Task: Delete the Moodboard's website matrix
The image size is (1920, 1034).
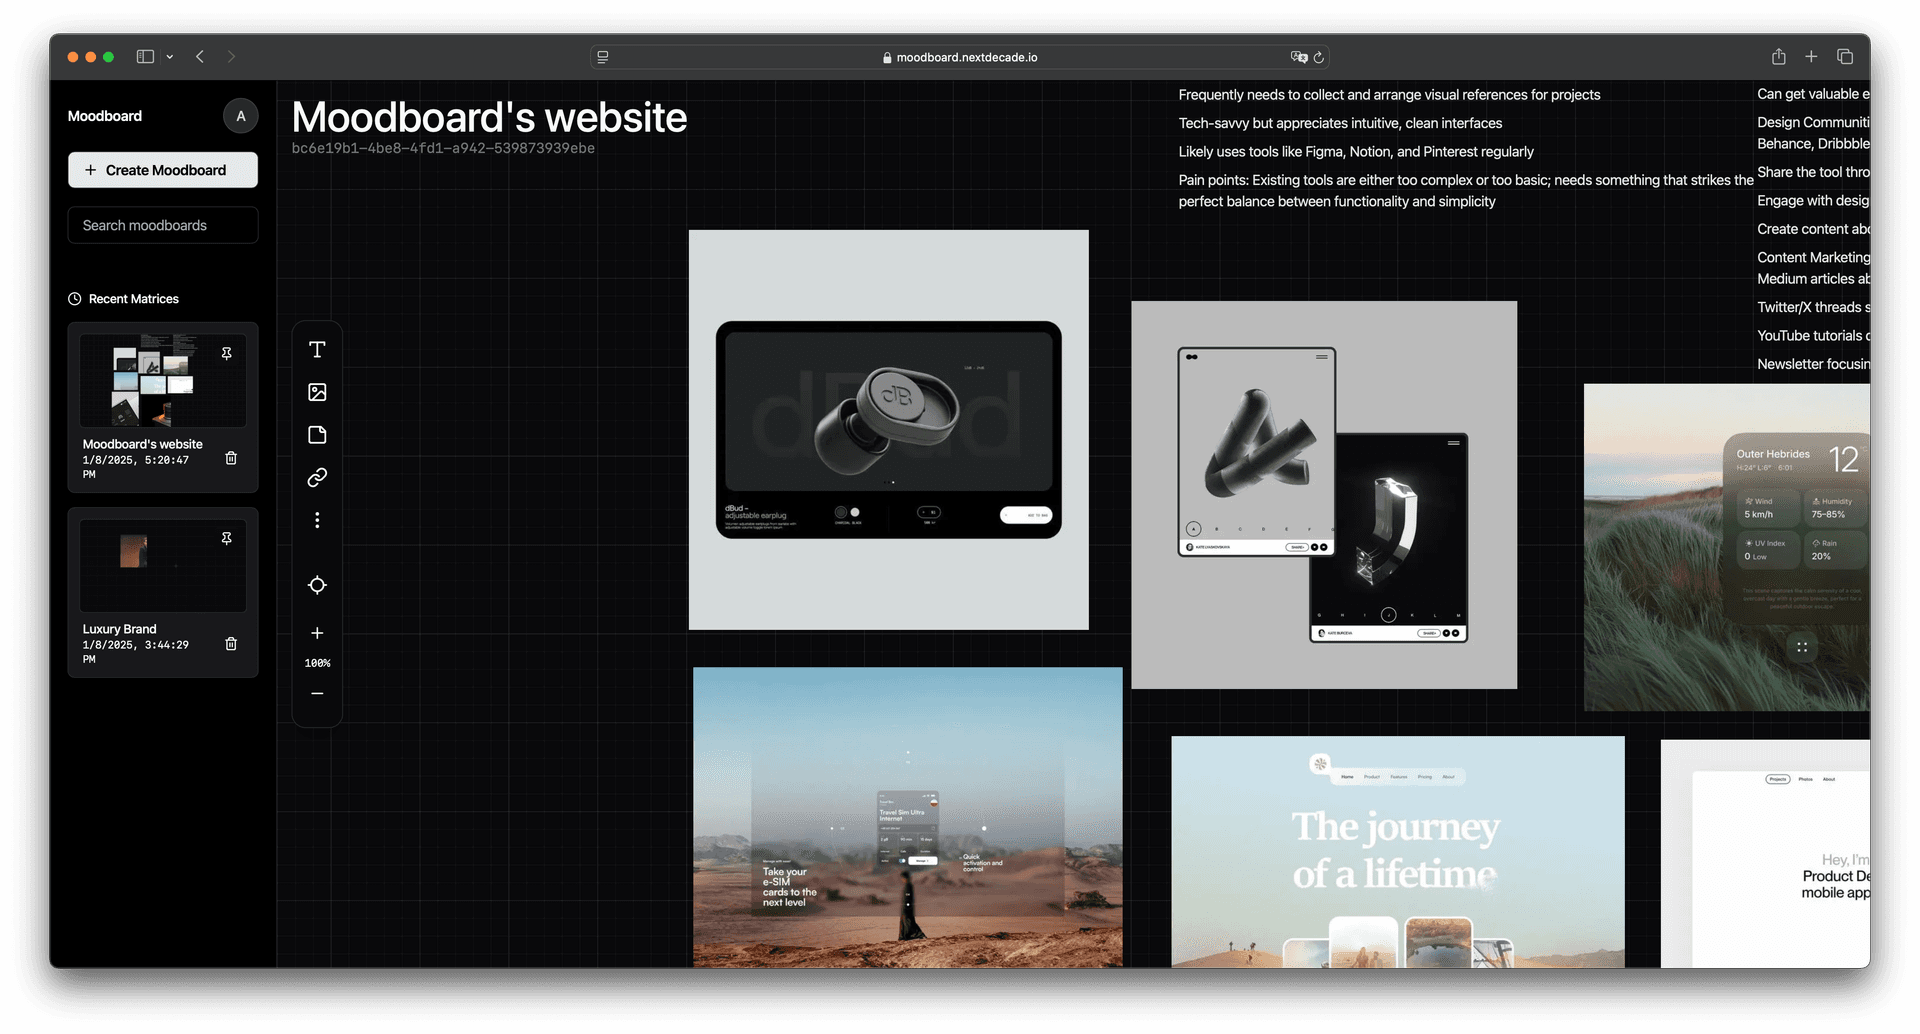Action: (231, 458)
